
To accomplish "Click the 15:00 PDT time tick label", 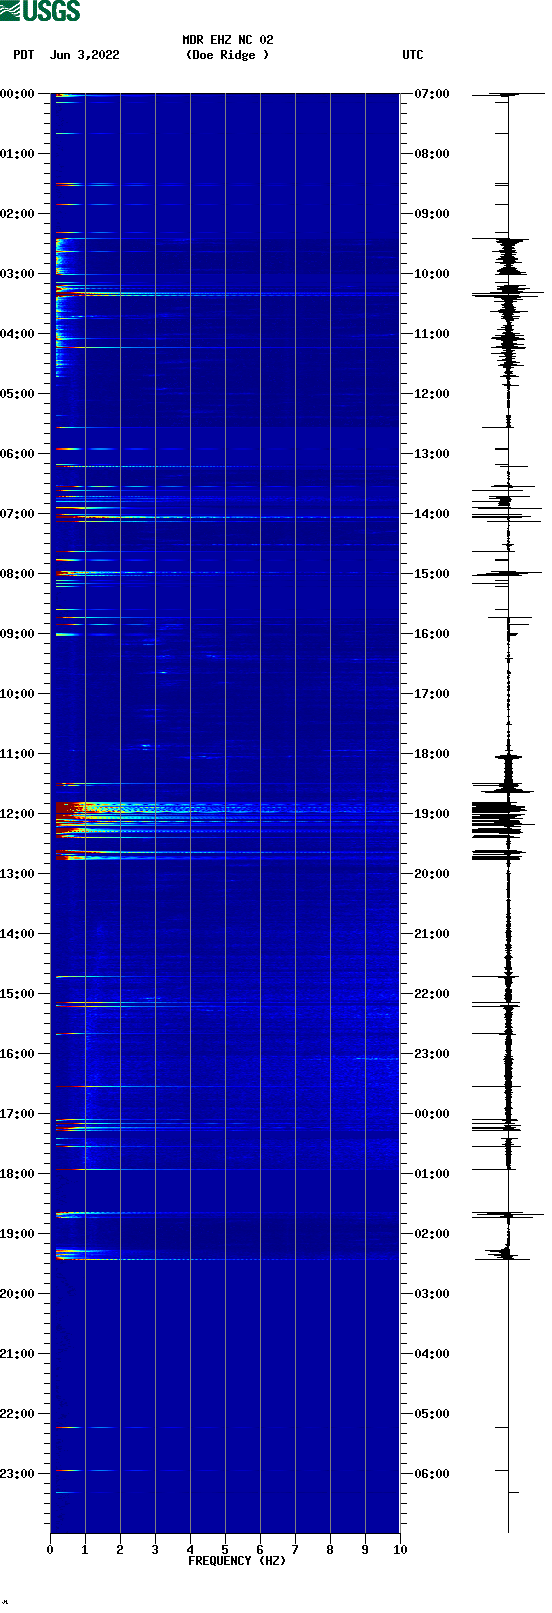I will [x=18, y=994].
